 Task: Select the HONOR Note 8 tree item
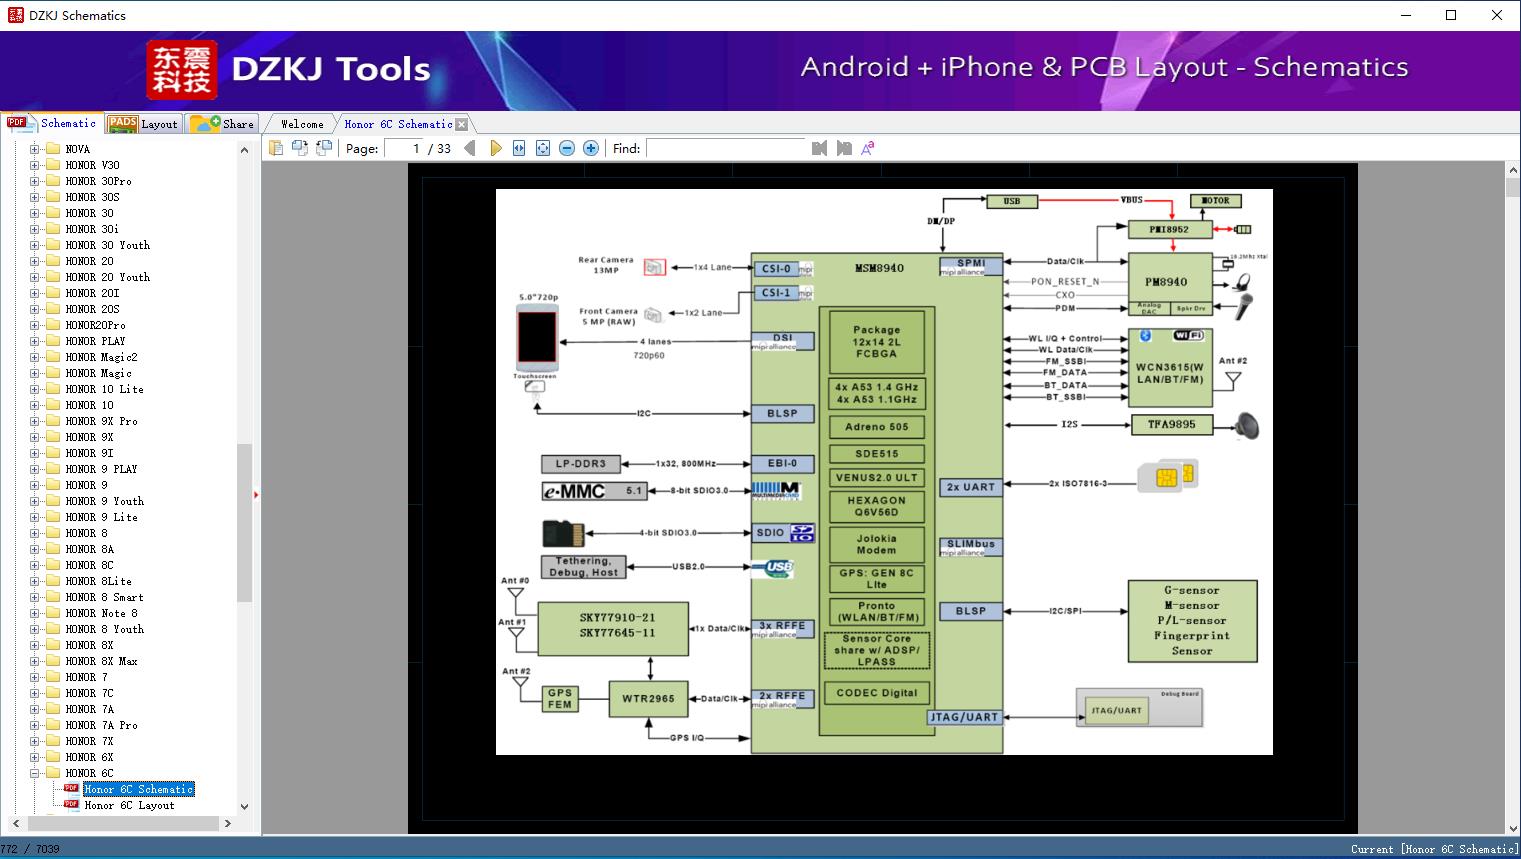[101, 613]
